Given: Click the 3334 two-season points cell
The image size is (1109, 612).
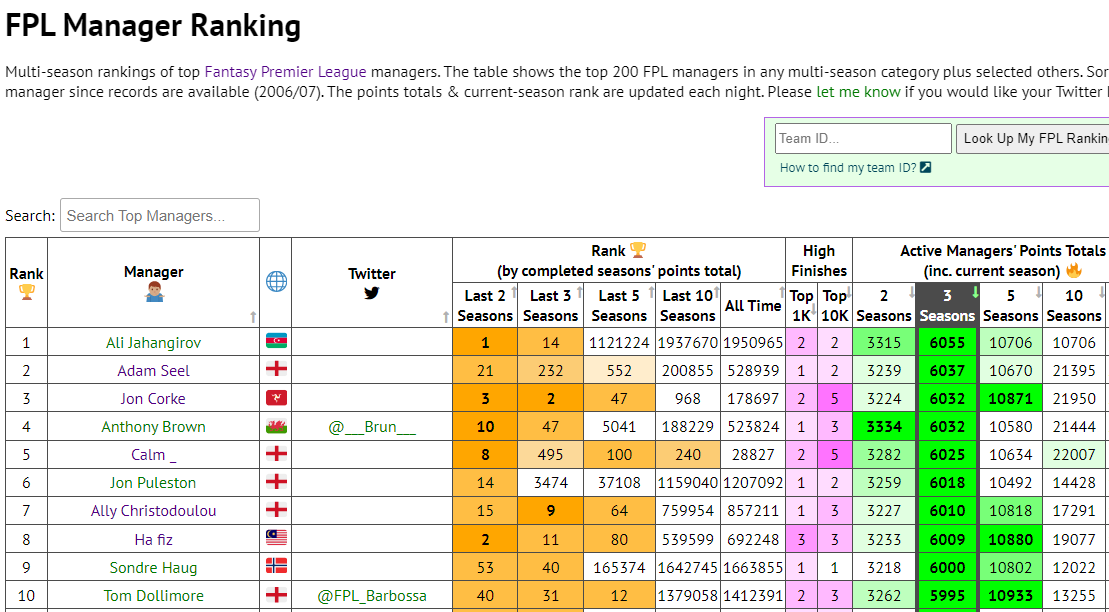Looking at the screenshot, I should (x=884, y=427).
